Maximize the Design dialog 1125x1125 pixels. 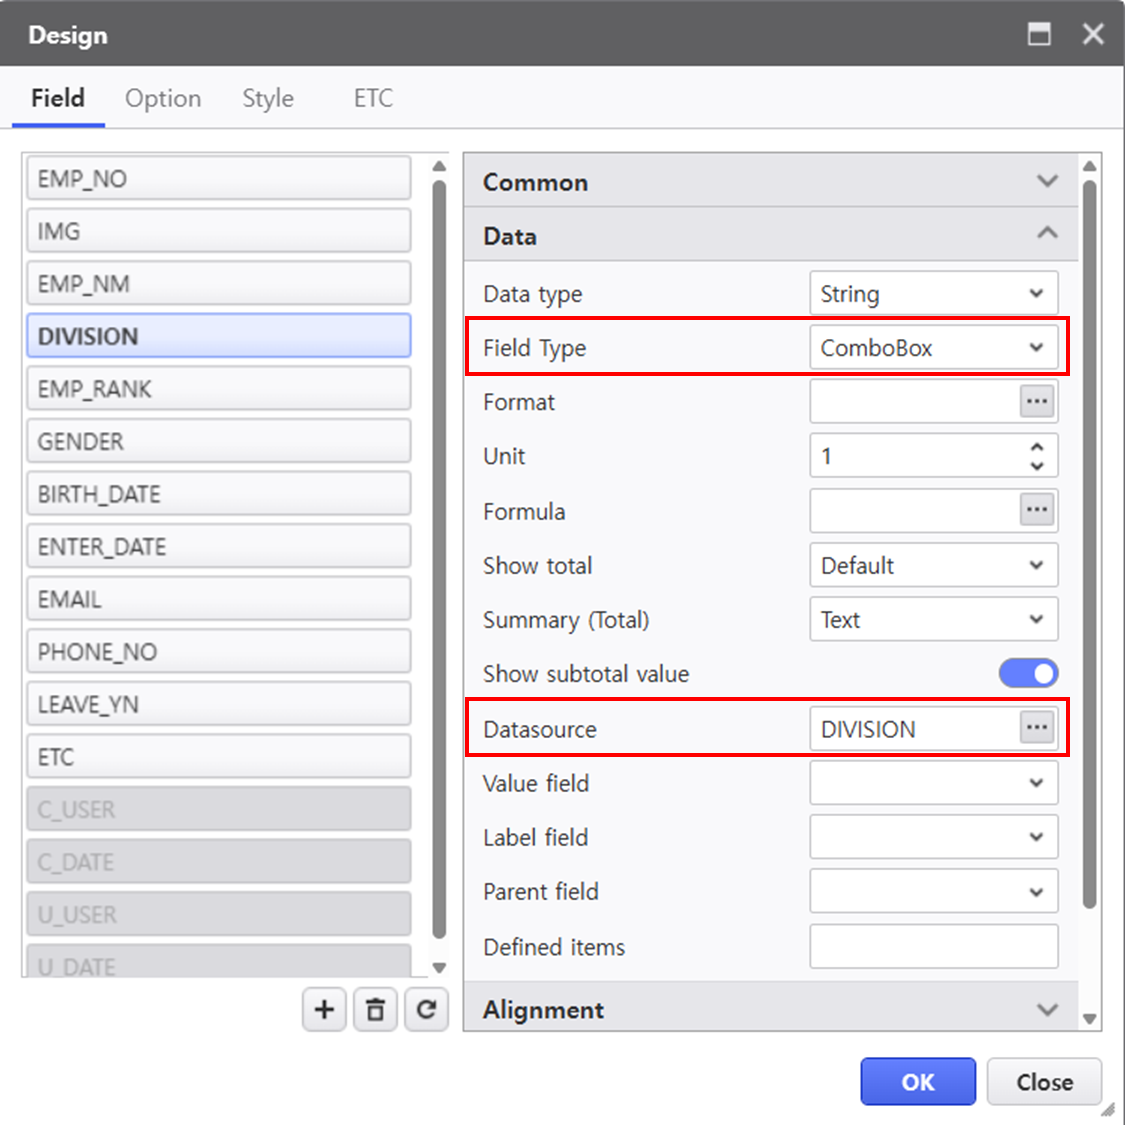pos(1039,34)
